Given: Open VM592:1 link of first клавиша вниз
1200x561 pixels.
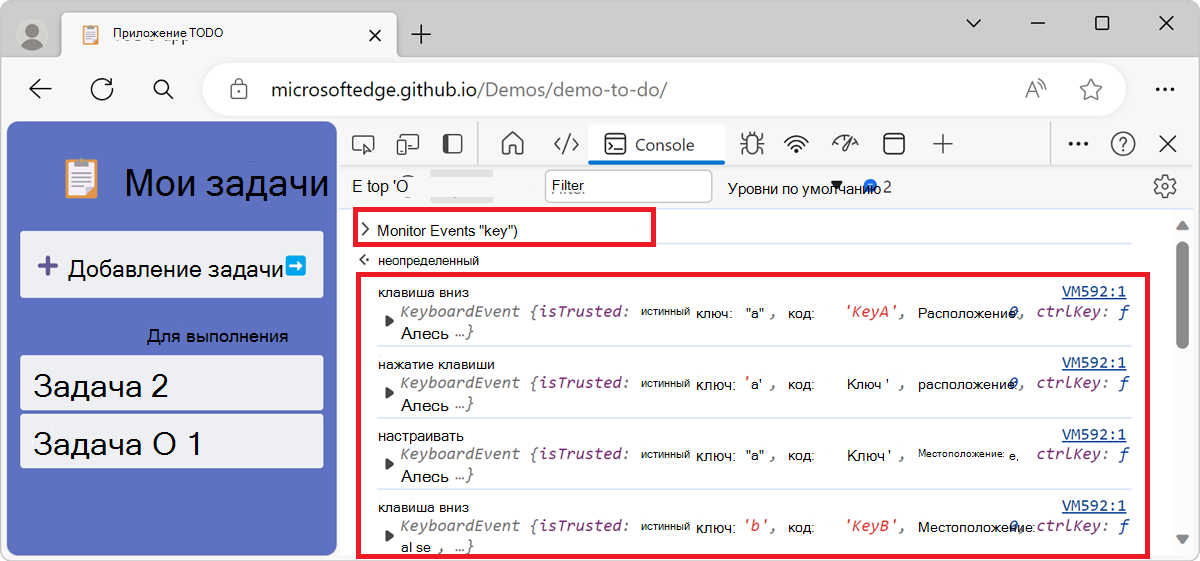Looking at the screenshot, I should click(1094, 292).
